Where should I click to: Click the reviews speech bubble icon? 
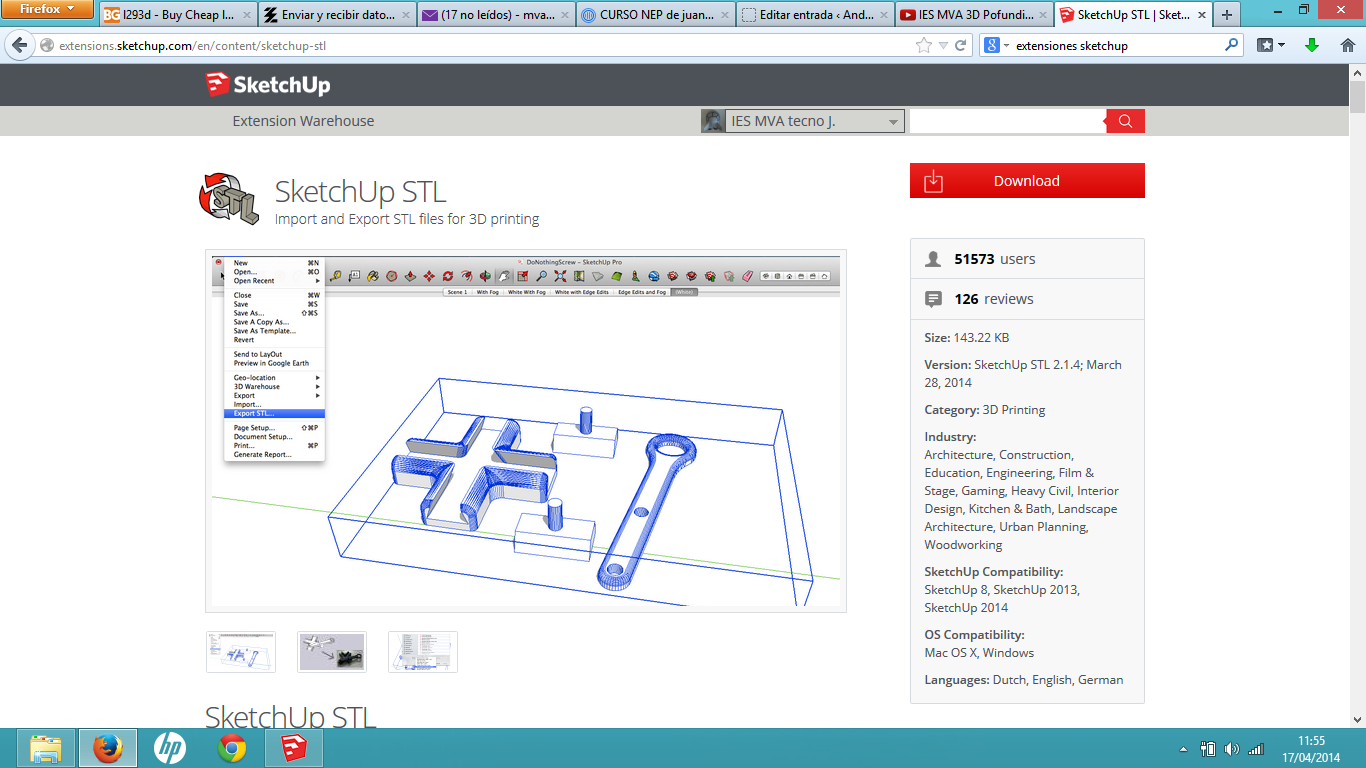pyautogui.click(x=933, y=299)
